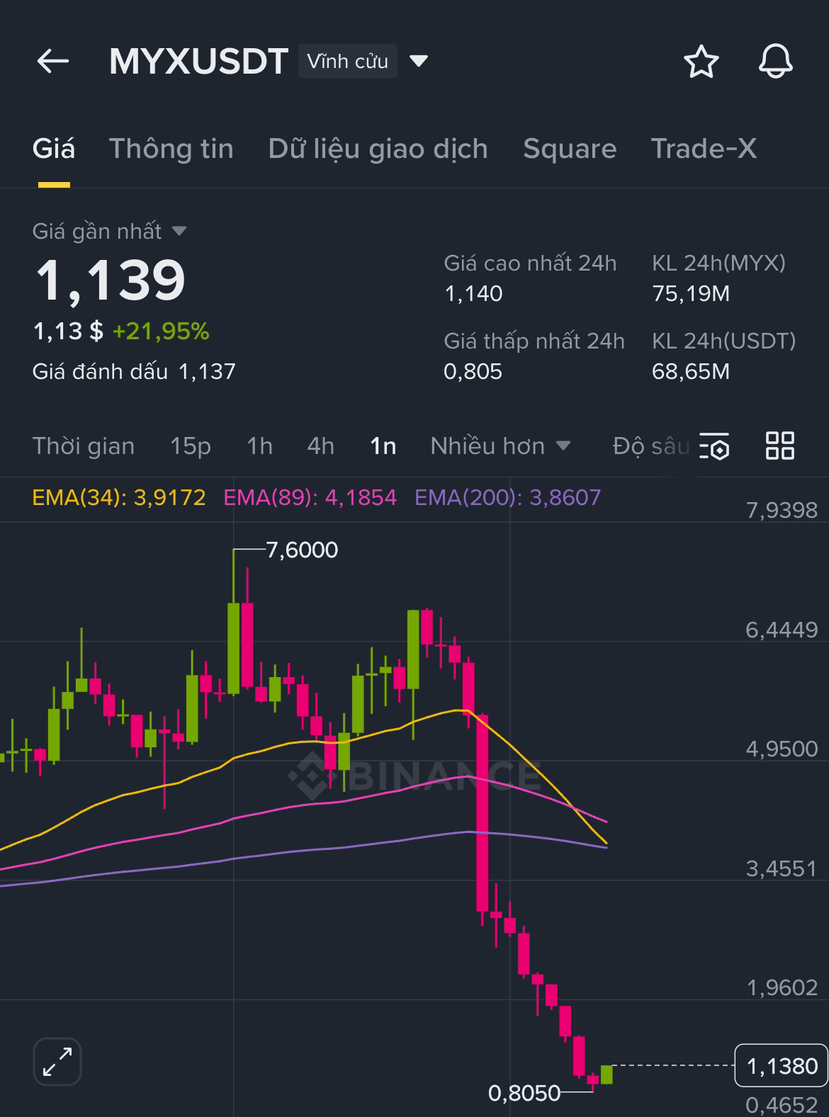Tap the 1,9602 price axis label
The width and height of the screenshot is (829, 1117).
(x=782, y=988)
